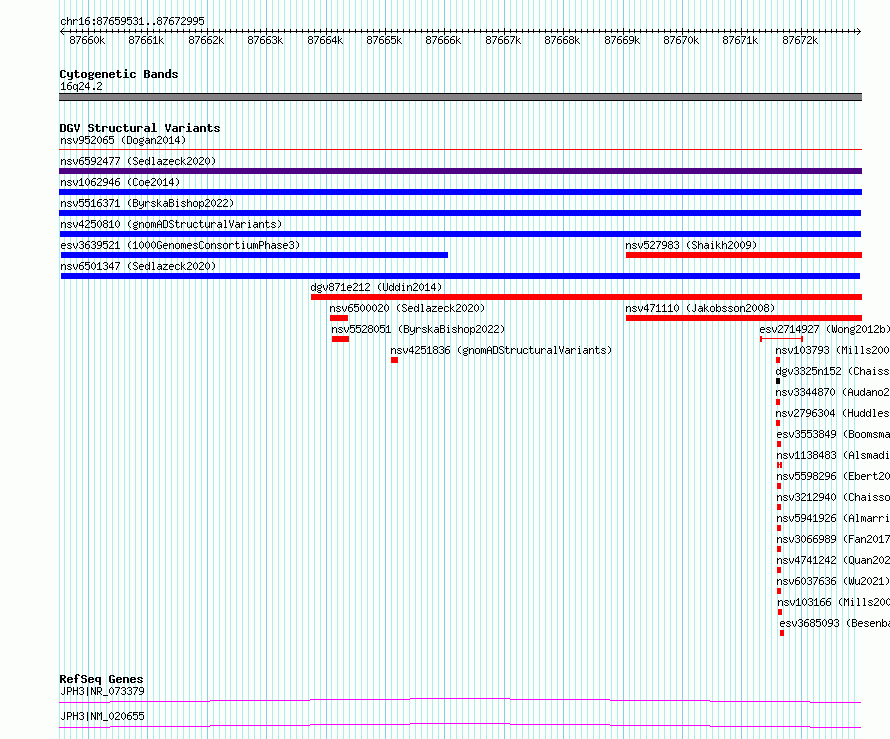The image size is (890, 739).
Task: Click the 87669k ruler position
Action: 622,40
